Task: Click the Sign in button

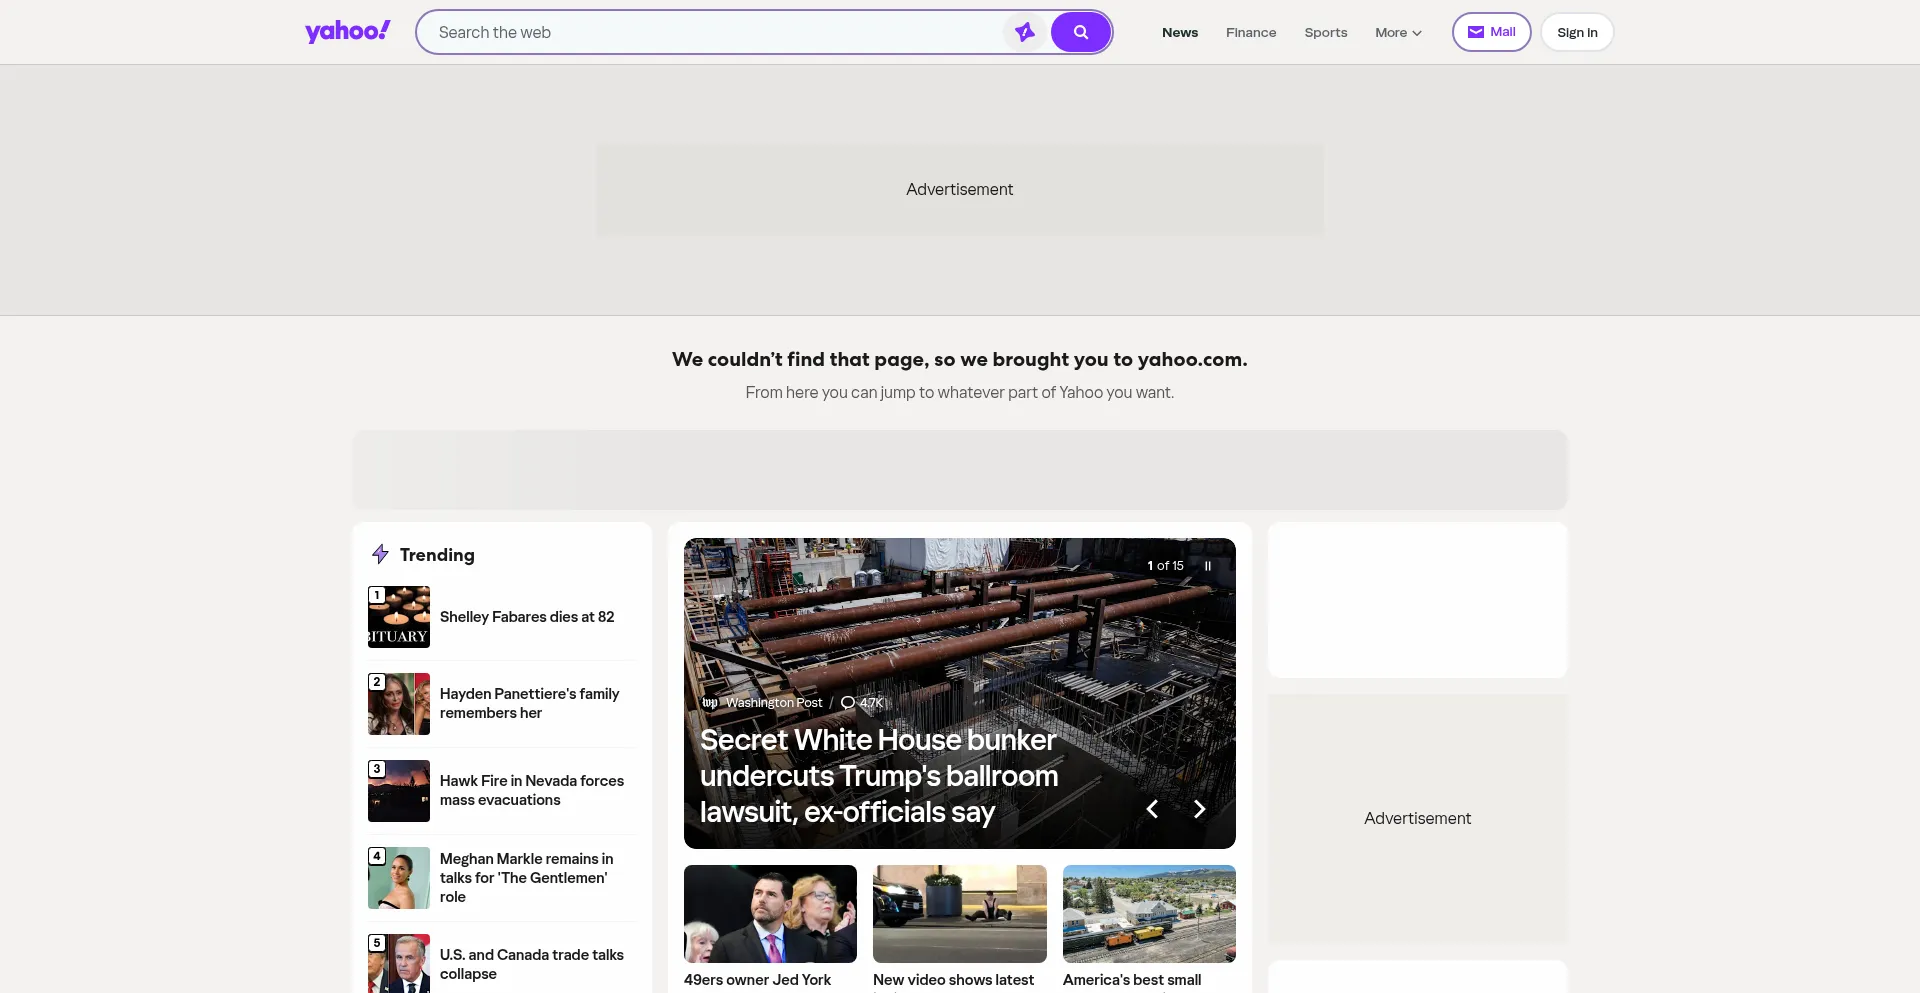Action: coord(1577,32)
